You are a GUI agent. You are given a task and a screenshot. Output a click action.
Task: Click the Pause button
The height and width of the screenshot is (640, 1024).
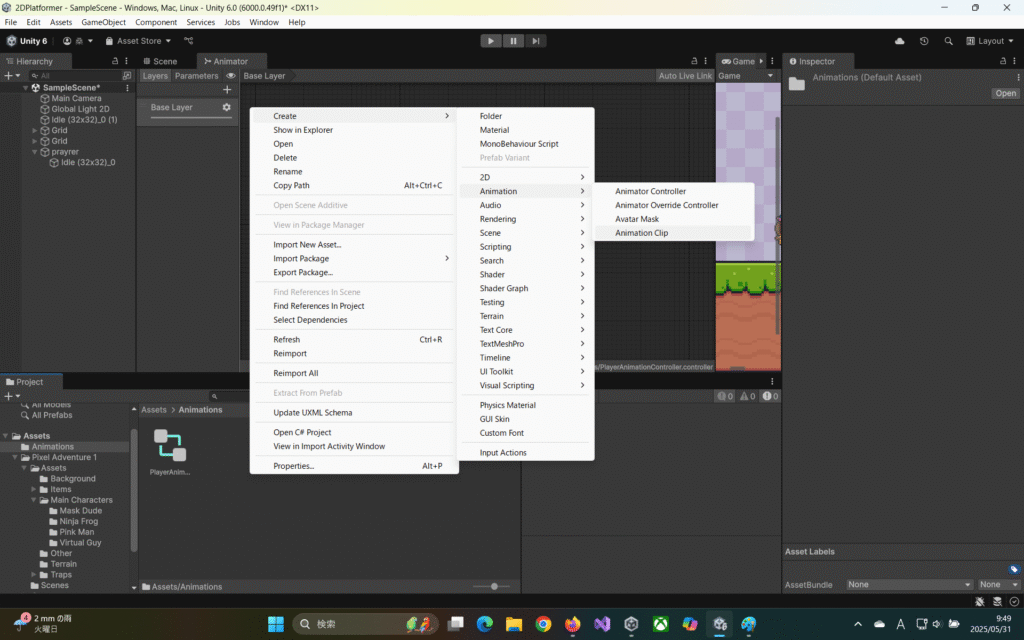[513, 40]
